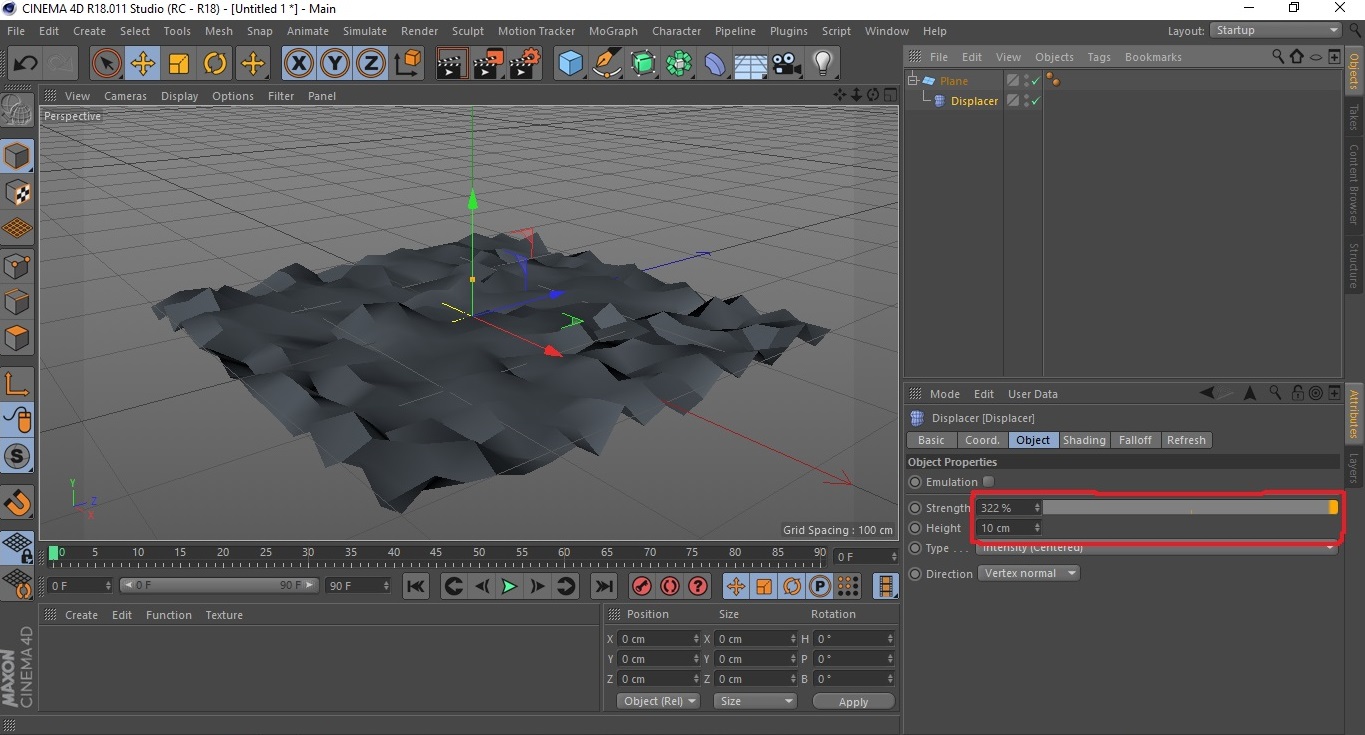
Task: Click the Coordinate System icon
Action: (408, 64)
